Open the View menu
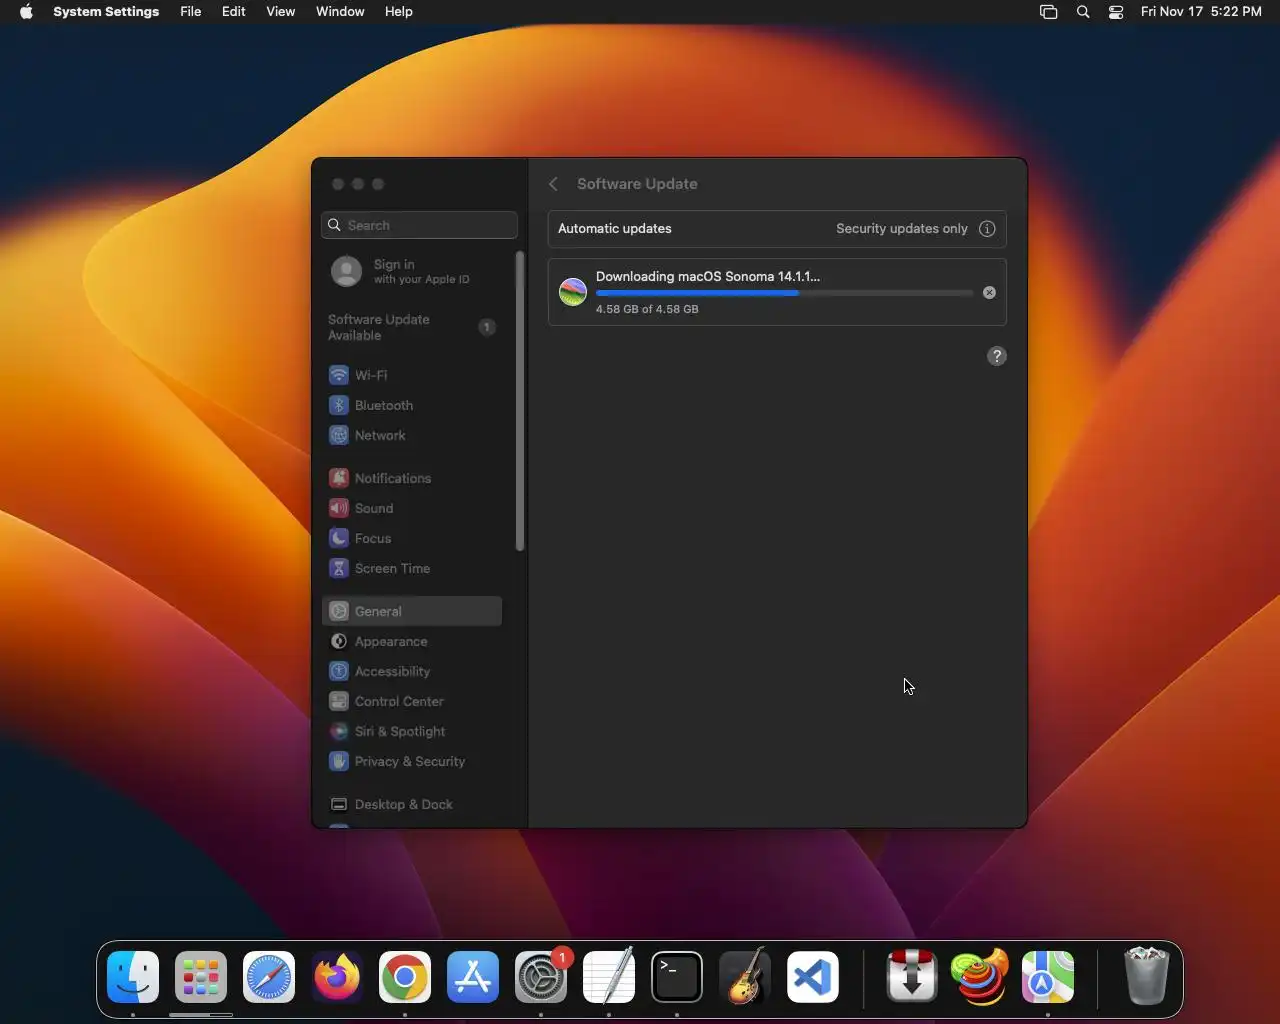This screenshot has height=1024, width=1280. (280, 12)
